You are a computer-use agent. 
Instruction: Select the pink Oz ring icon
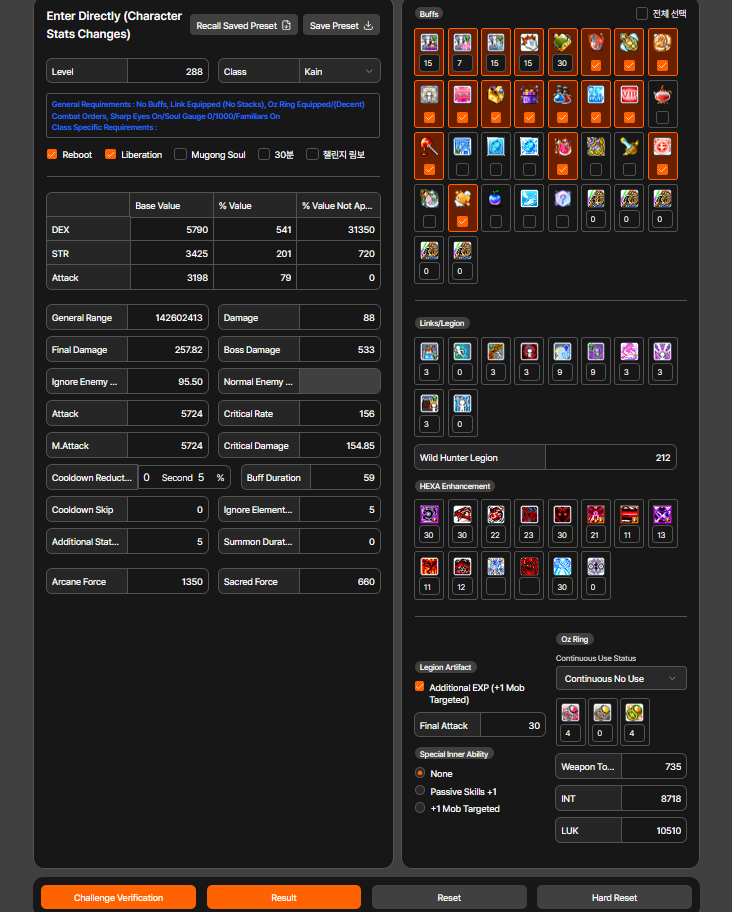coord(570,712)
